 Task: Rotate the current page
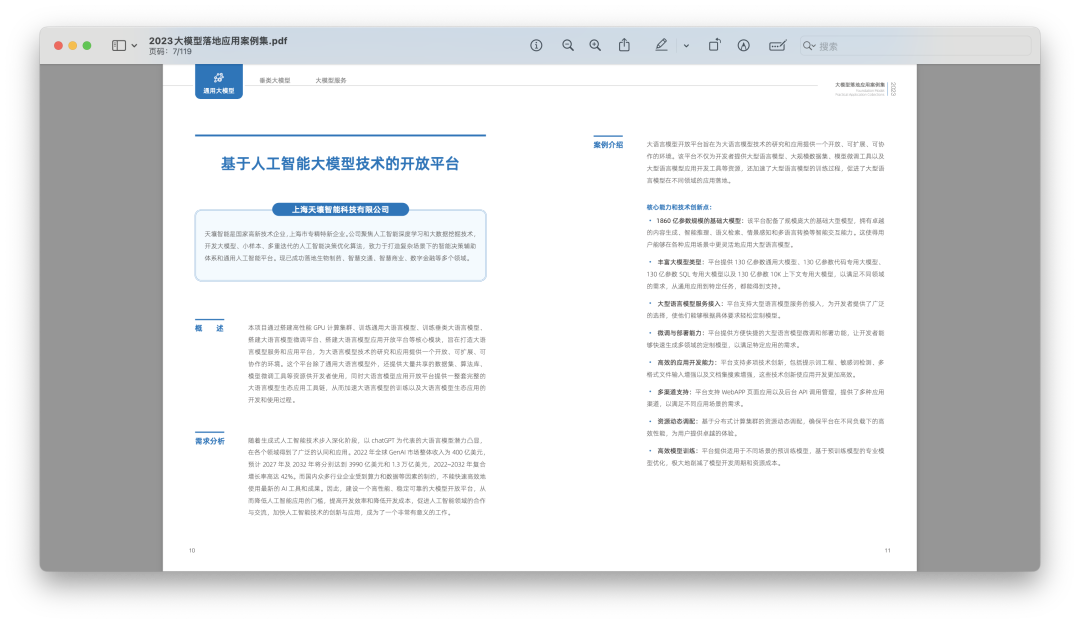click(x=714, y=45)
